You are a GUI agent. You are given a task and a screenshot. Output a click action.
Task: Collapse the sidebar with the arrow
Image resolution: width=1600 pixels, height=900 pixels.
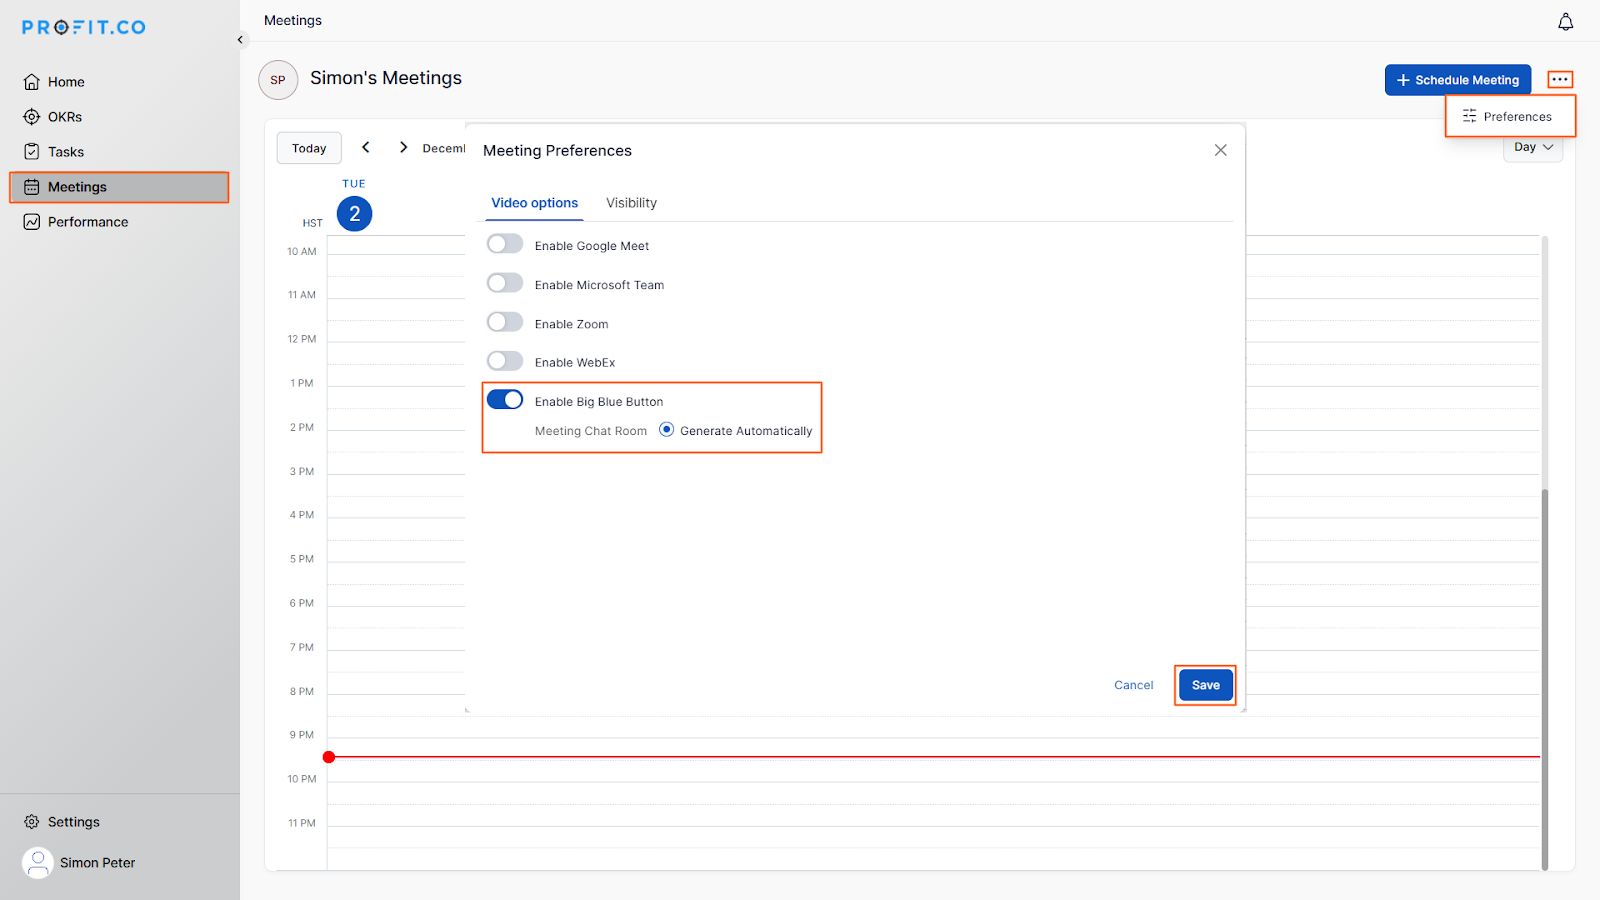[x=240, y=40]
